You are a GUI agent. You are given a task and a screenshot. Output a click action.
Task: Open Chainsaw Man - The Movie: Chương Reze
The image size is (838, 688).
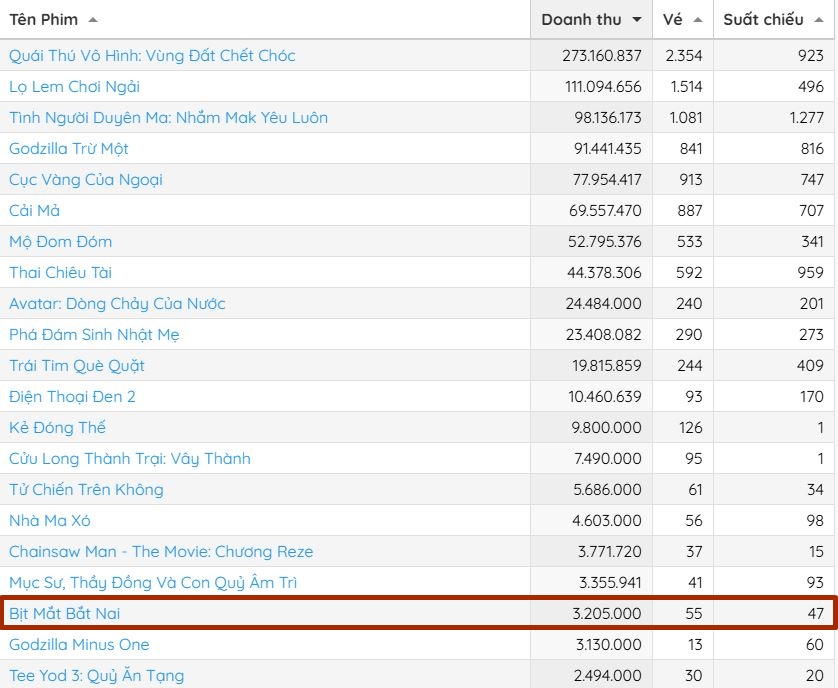pyautogui.click(x=161, y=552)
